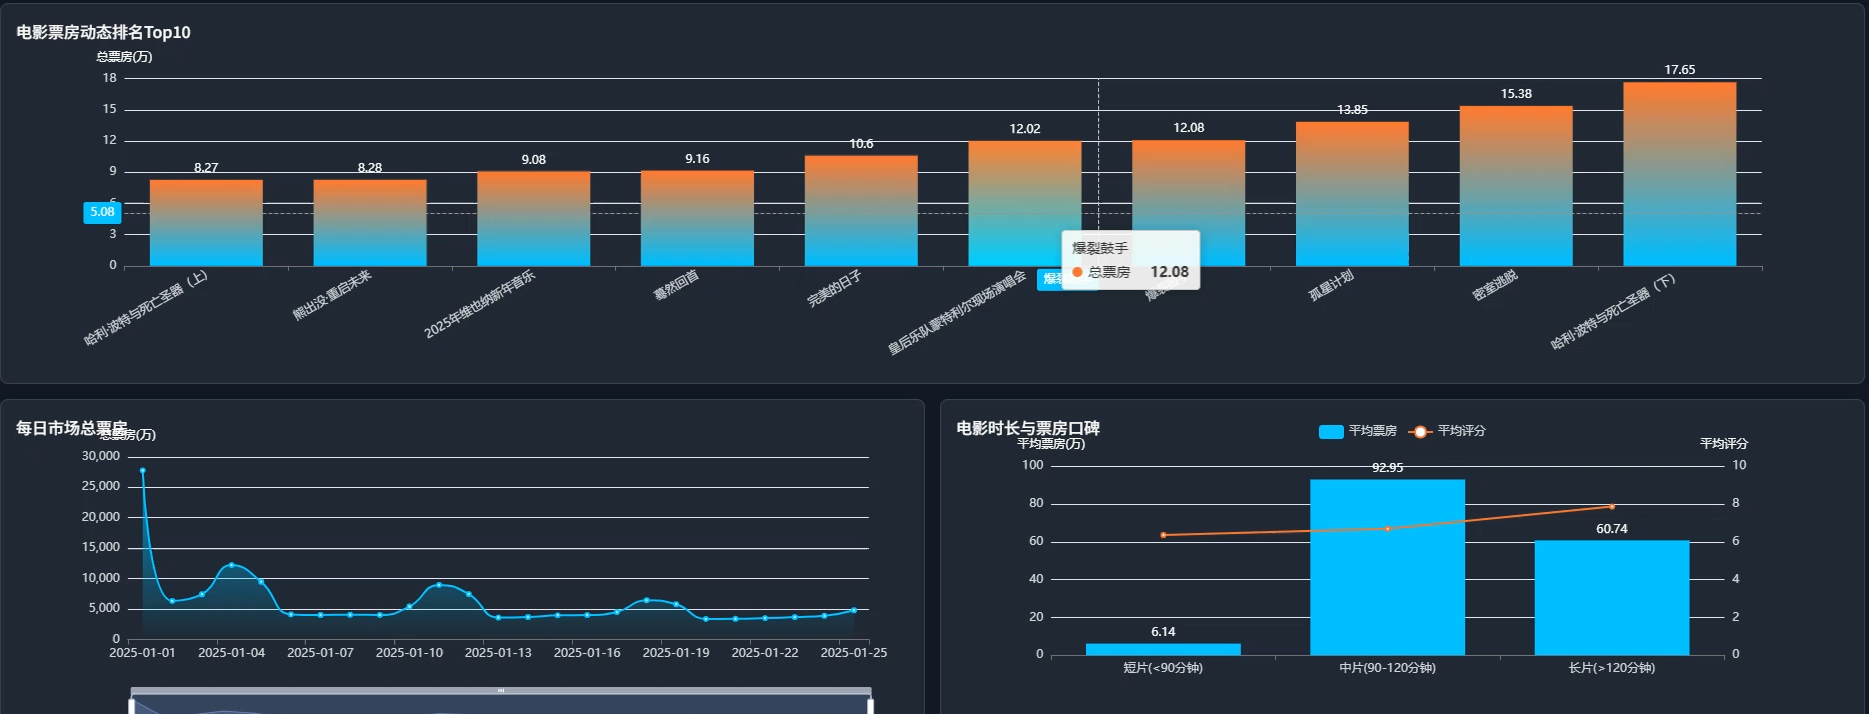Image resolution: width=1869 pixels, height=714 pixels.
Task: Click the 蓦然回首 bar labeled 9.16
Action: 697,219
